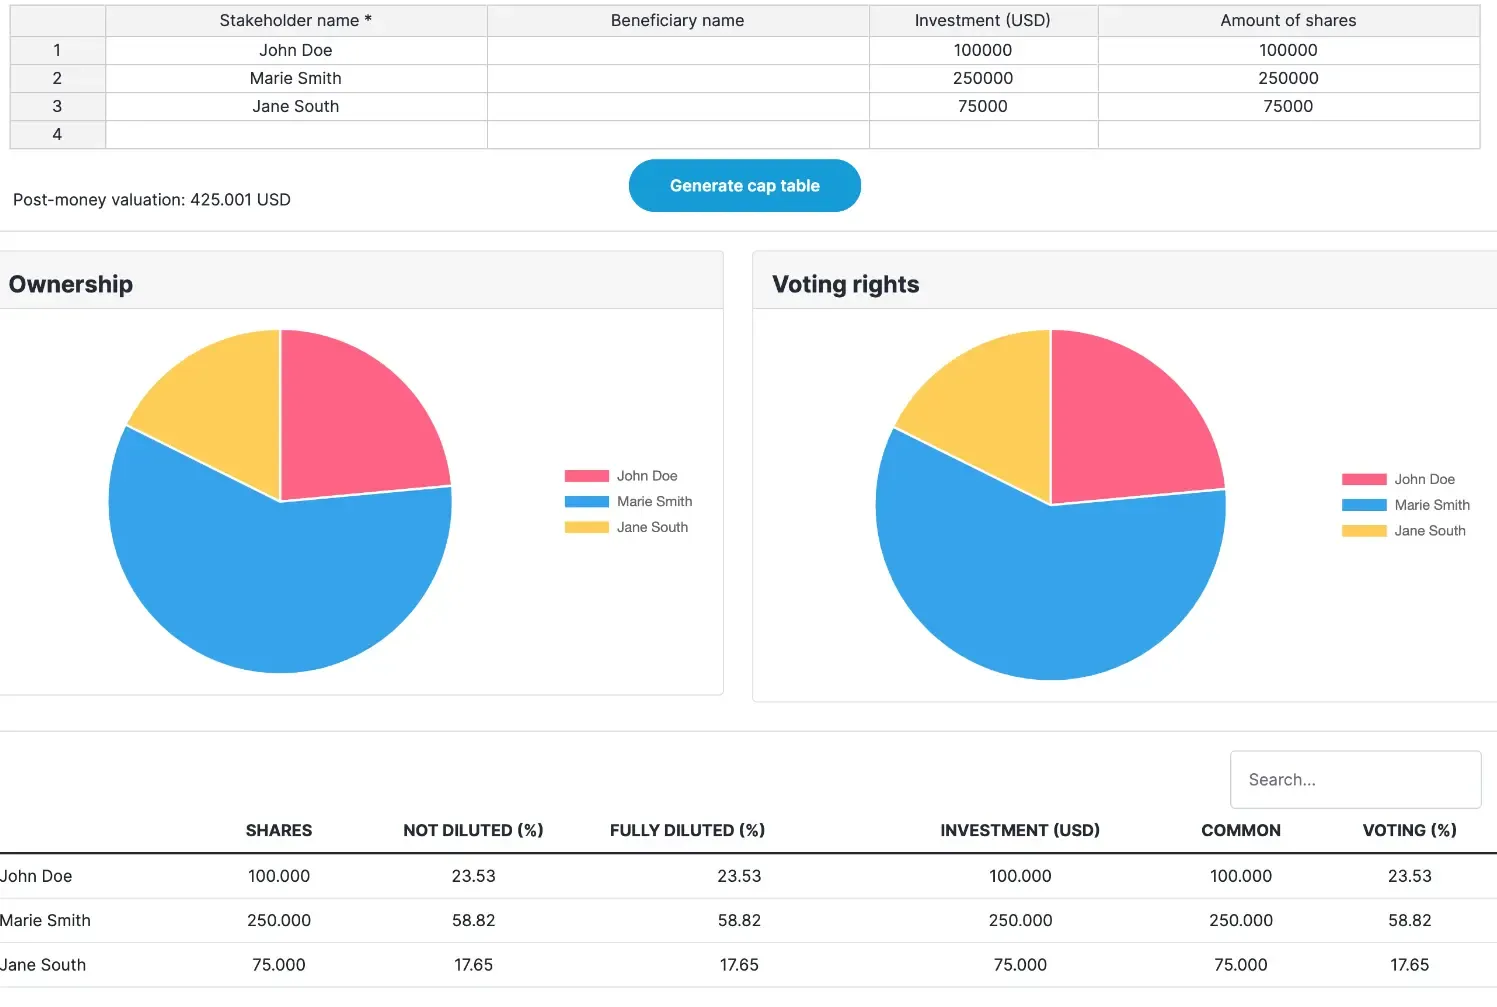Toggle Jane South legend swatch in Ownership chart
The width and height of the screenshot is (1497, 1007).
pos(586,528)
